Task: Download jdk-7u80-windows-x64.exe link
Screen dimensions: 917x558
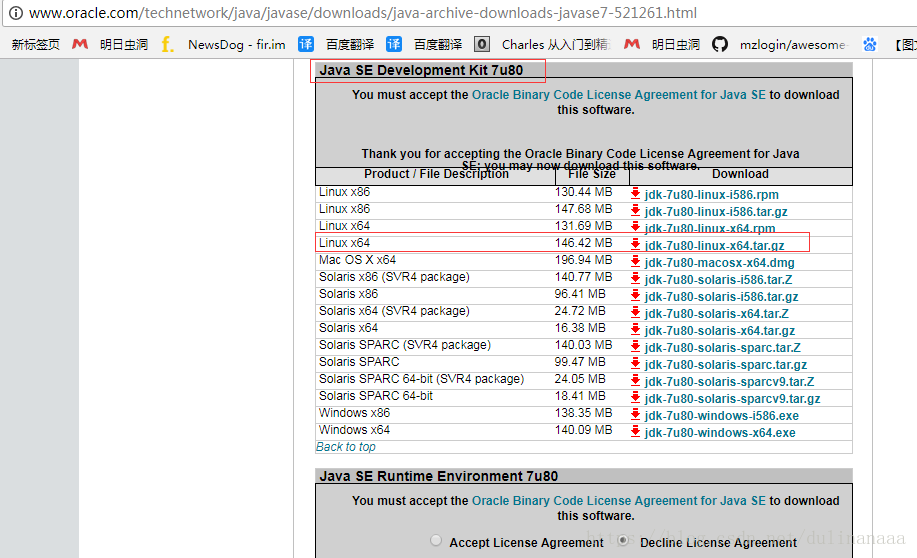Action: (720, 432)
